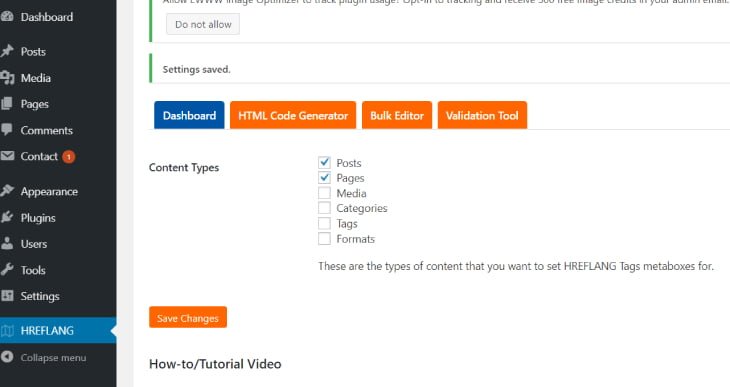This screenshot has height=387, width=730.
Task: Click the Content Types label
Action: pyautogui.click(x=184, y=168)
